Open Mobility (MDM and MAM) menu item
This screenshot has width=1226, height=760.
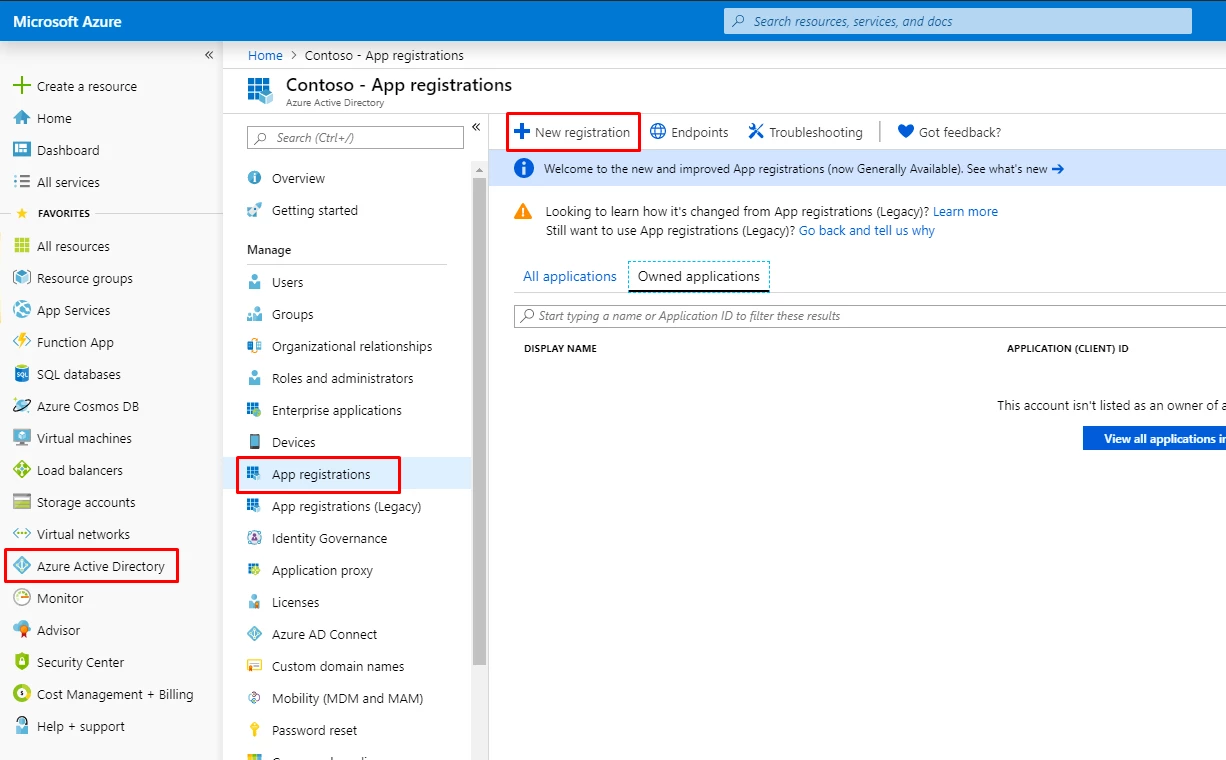347,698
